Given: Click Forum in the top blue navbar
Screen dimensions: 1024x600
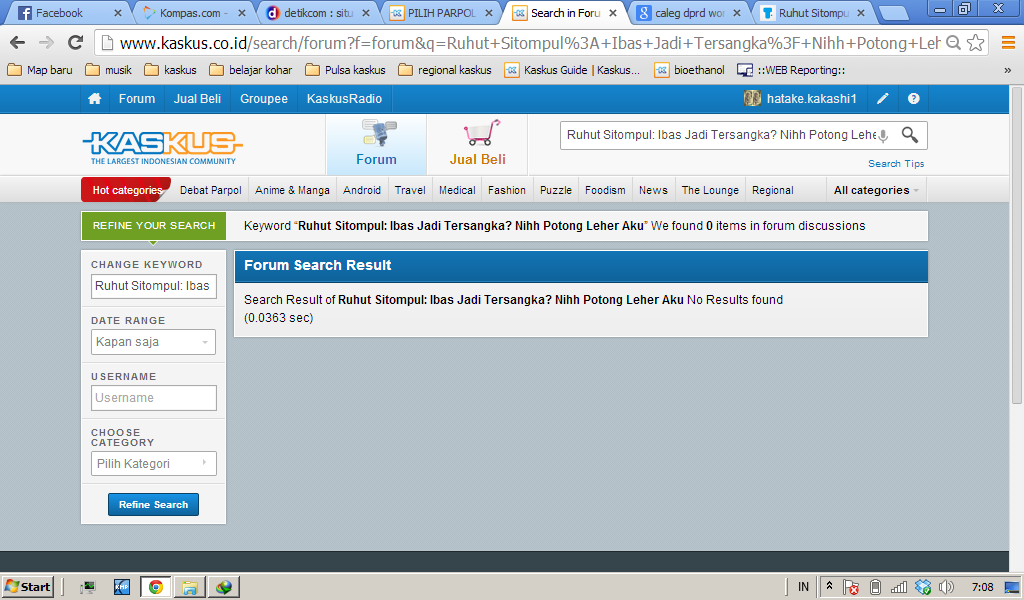Looking at the screenshot, I should coord(136,99).
